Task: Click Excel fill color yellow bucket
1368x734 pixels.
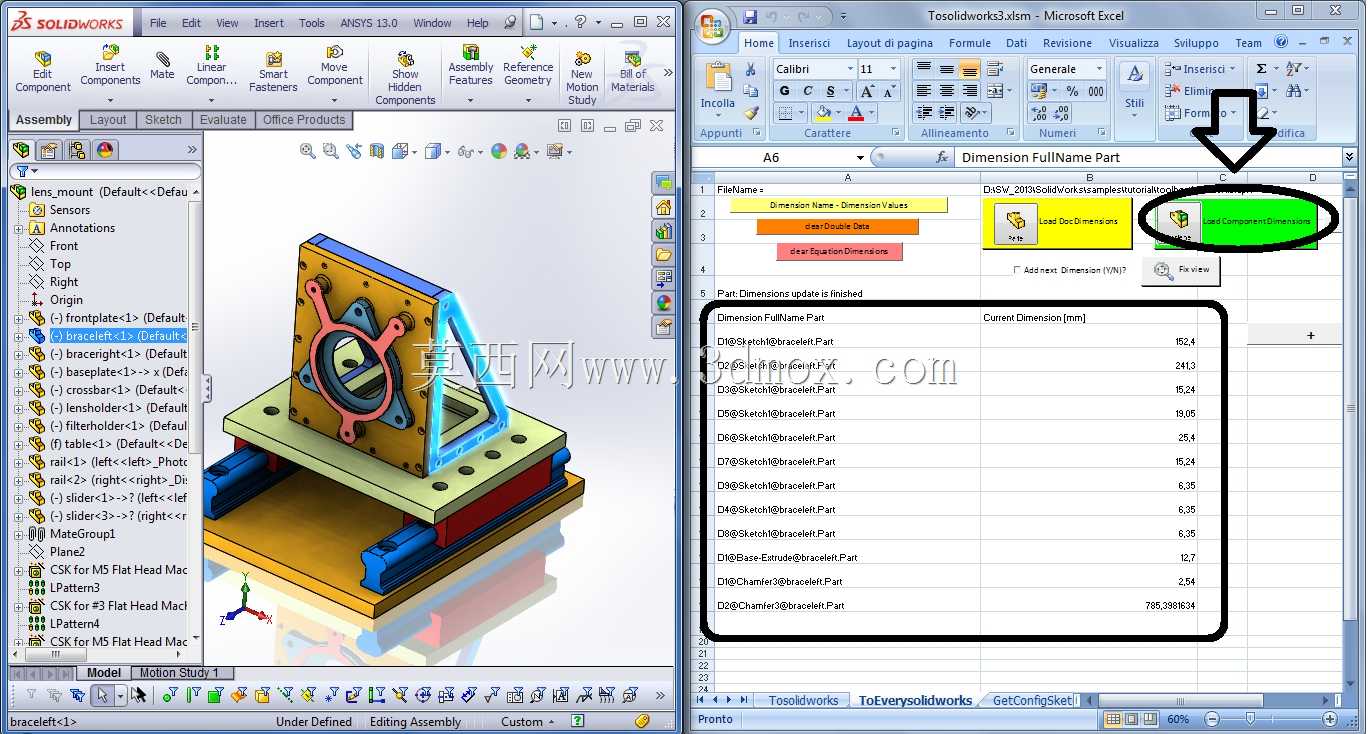Action: pos(822,113)
